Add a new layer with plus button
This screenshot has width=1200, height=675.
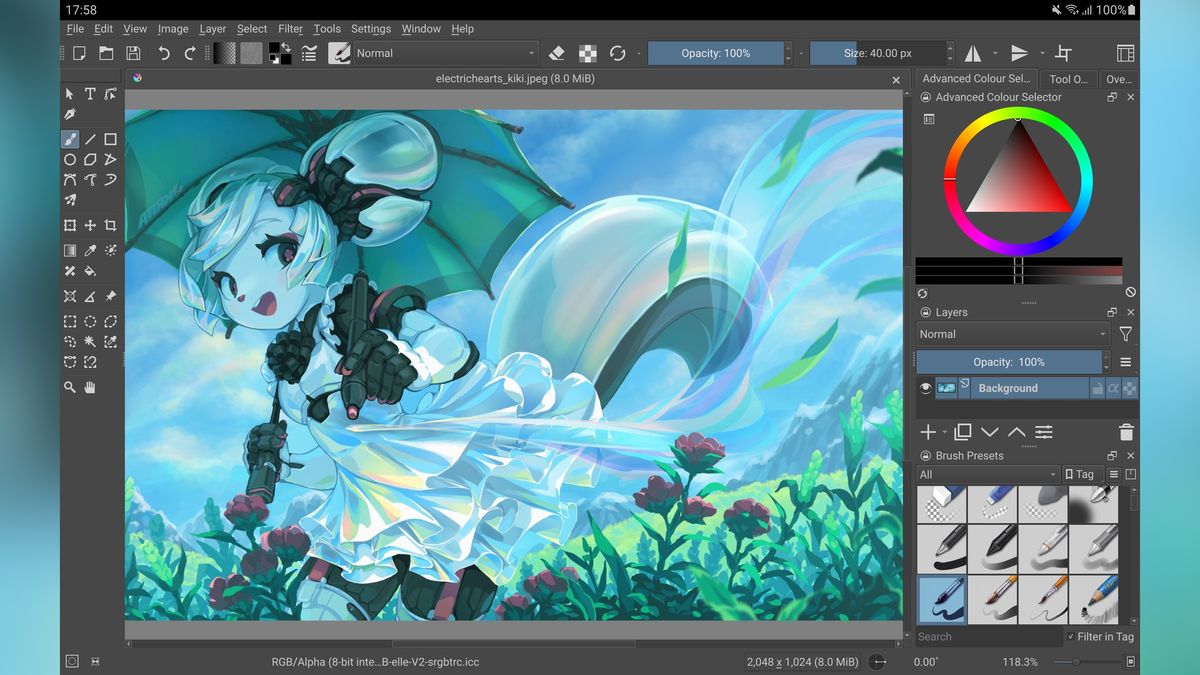pos(928,432)
